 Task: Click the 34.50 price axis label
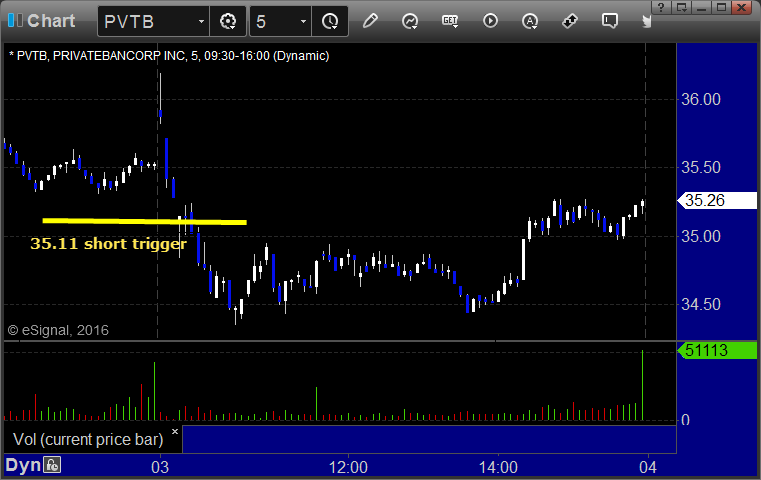(x=701, y=304)
